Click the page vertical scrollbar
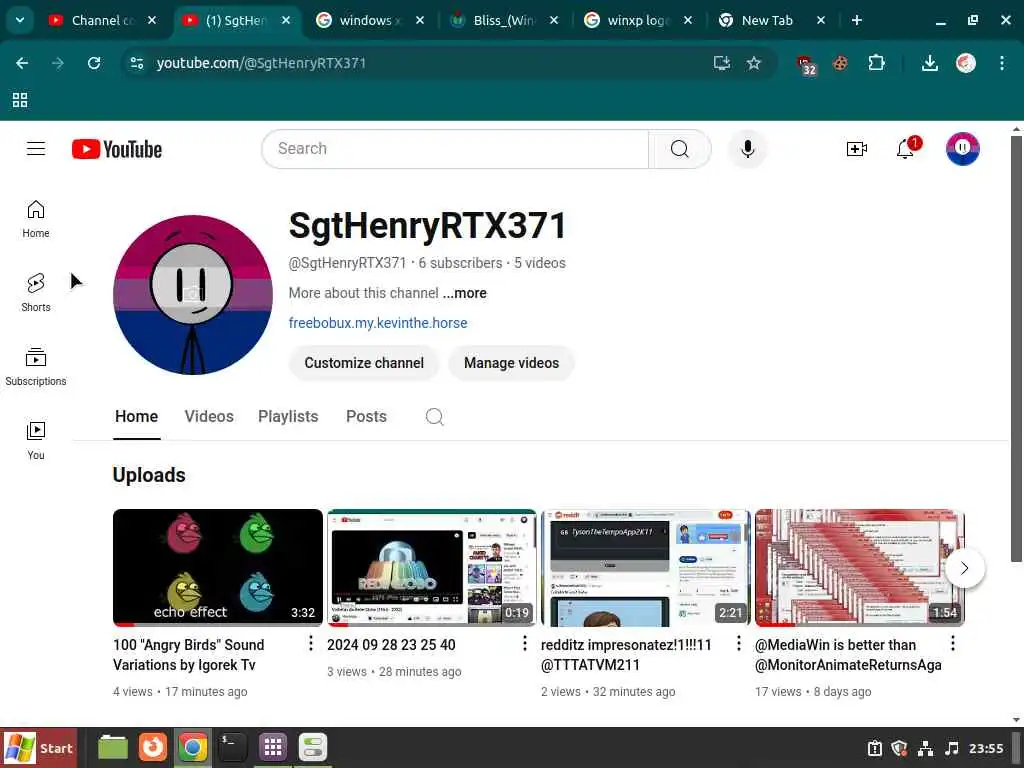 click(x=1016, y=348)
